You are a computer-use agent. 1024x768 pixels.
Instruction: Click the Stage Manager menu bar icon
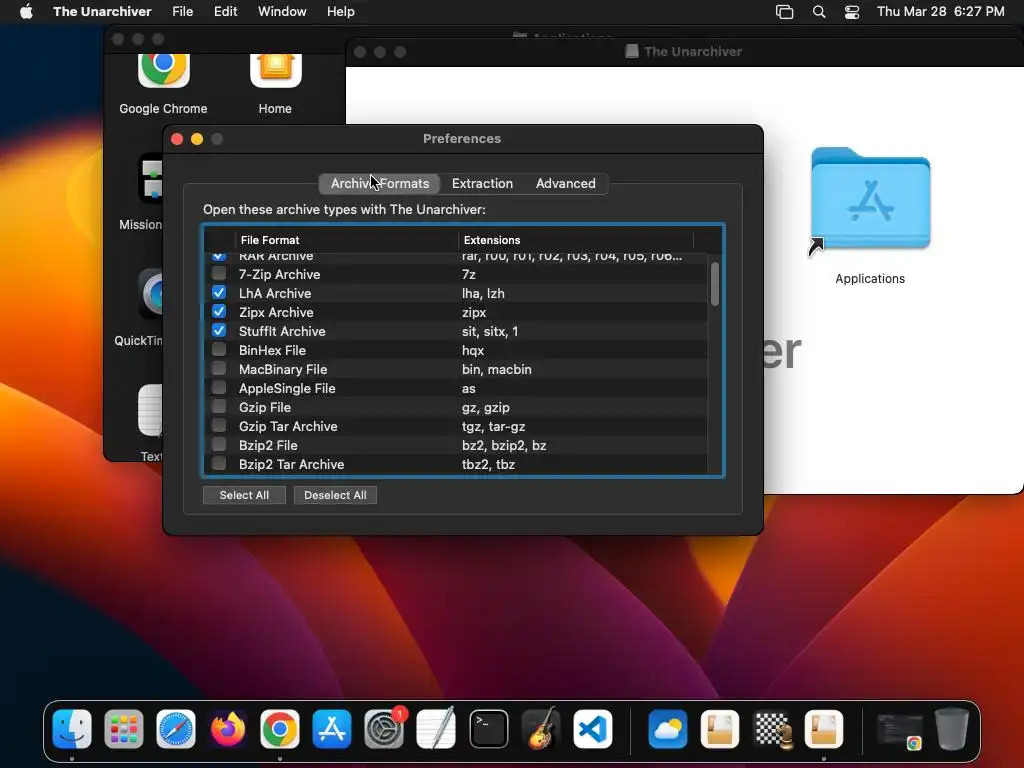784,12
